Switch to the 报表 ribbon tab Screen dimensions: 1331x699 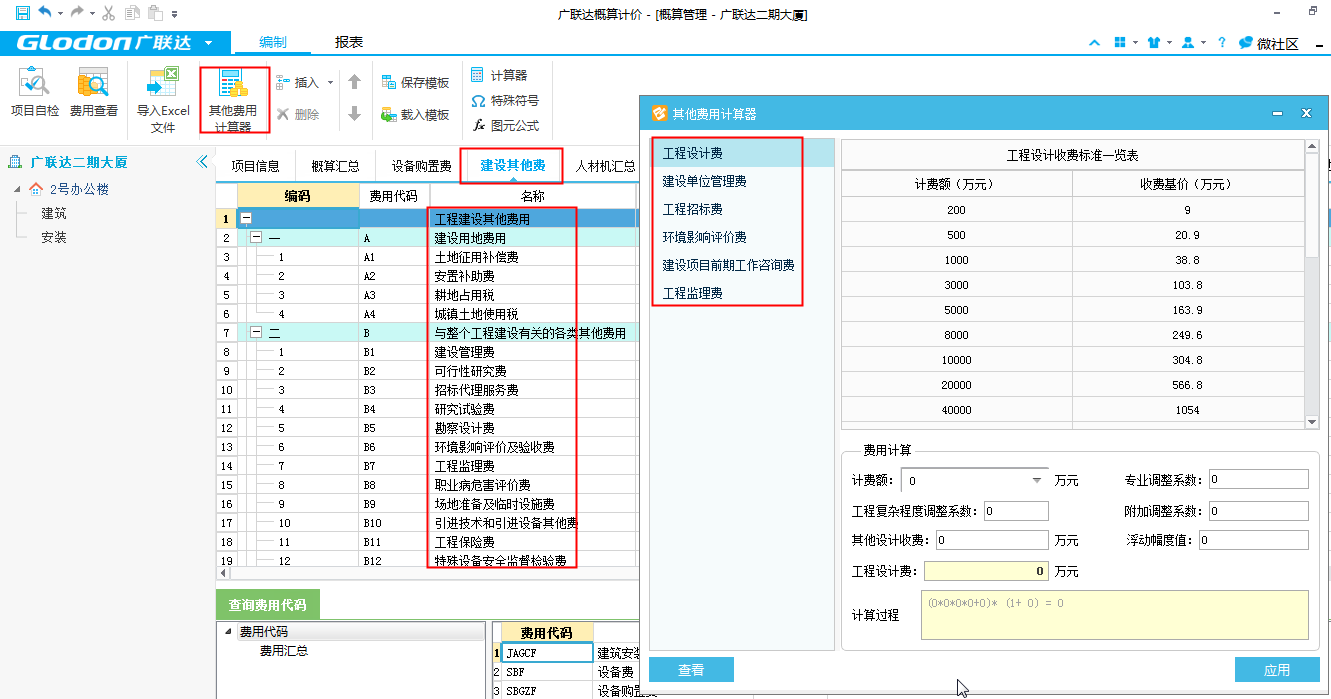click(349, 42)
